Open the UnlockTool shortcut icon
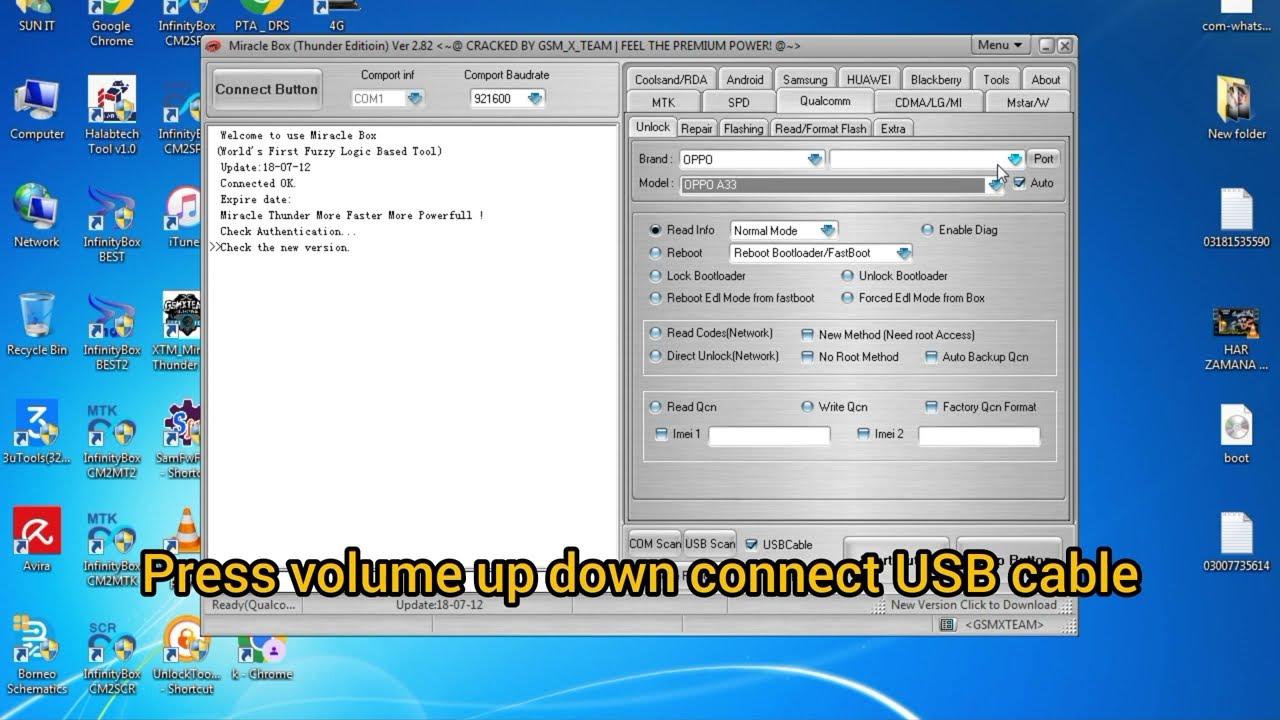Screen dimensions: 1280x720 coord(186,656)
